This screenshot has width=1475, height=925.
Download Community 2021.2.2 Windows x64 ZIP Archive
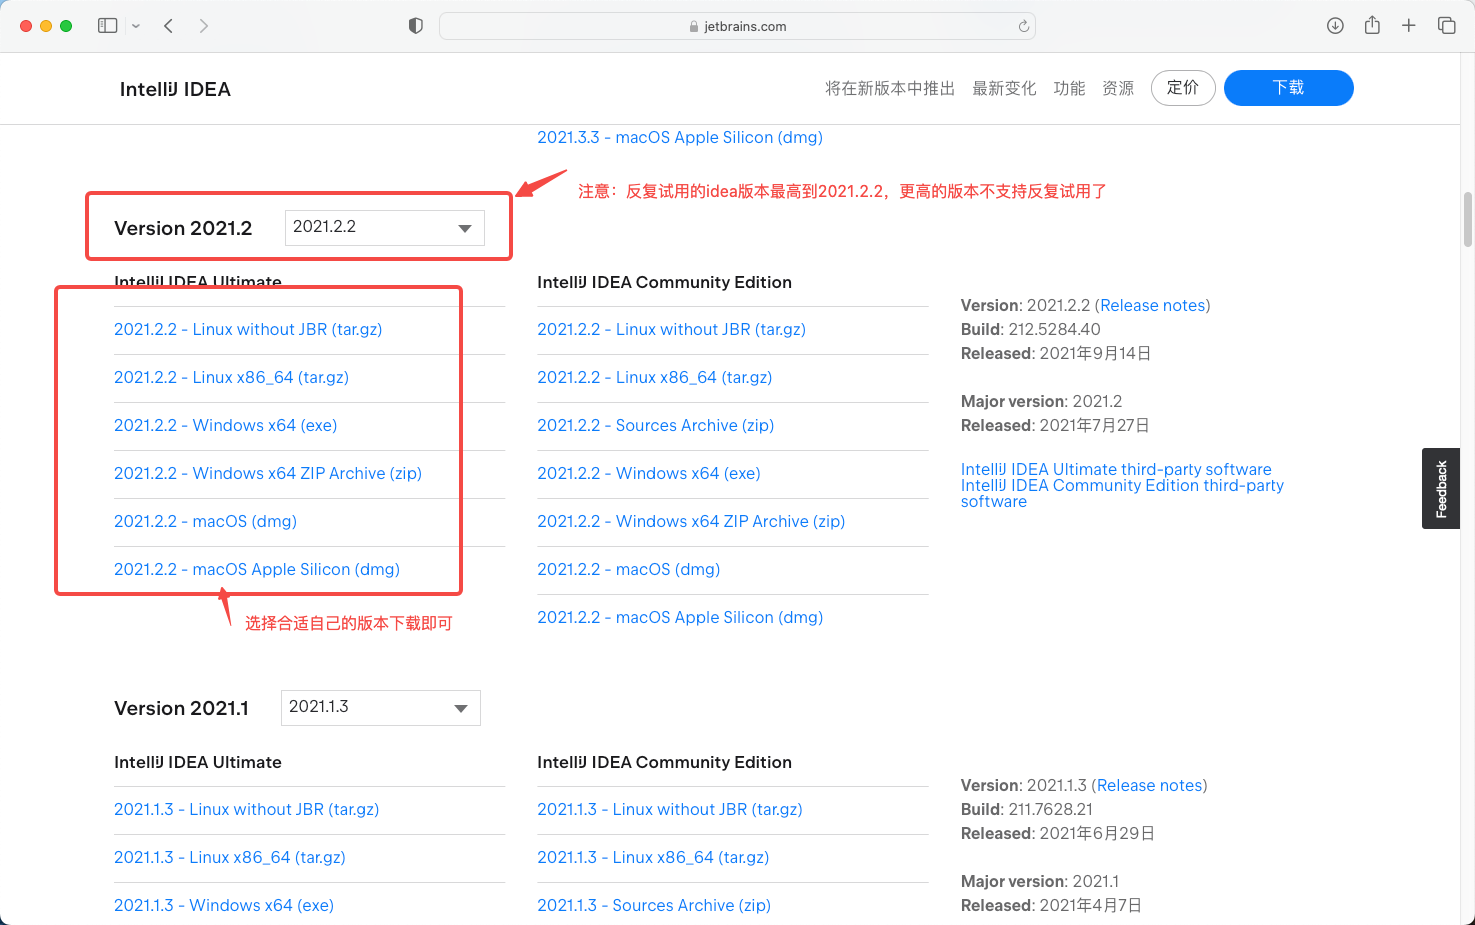click(x=691, y=521)
